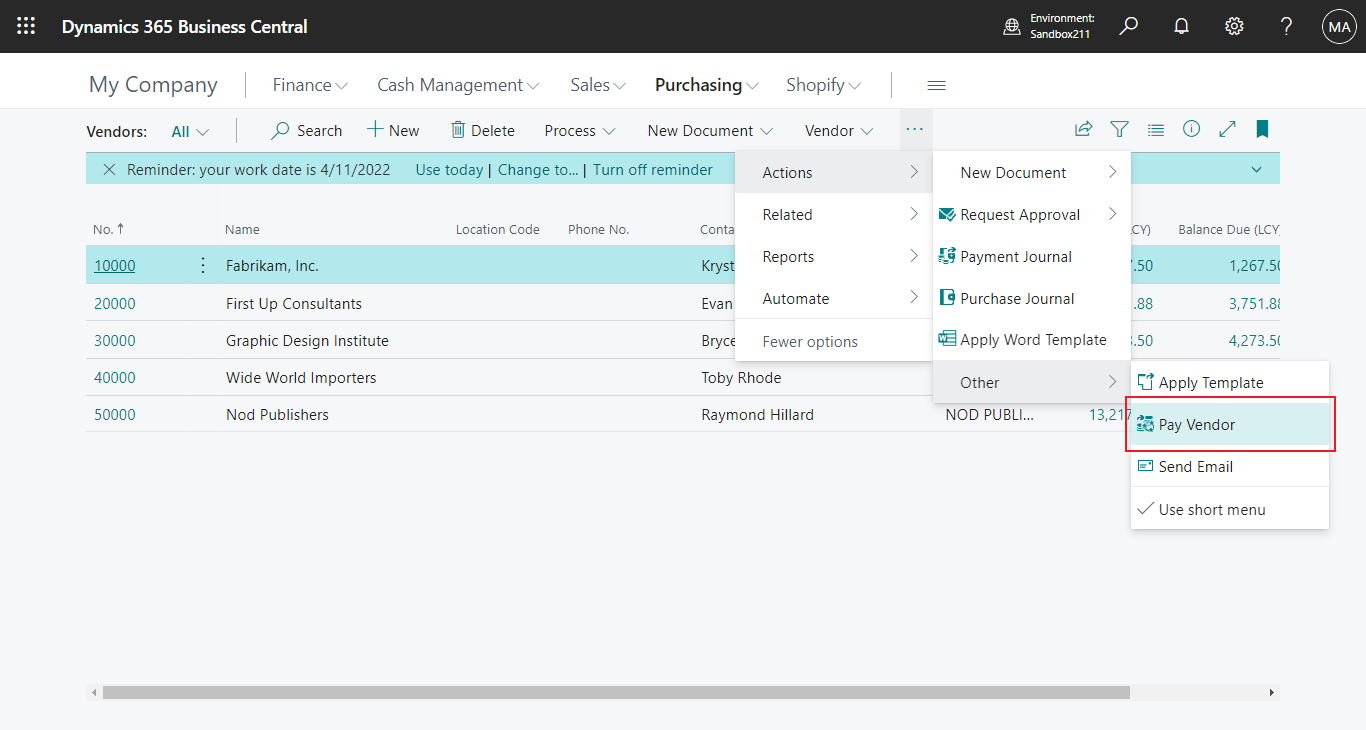
Task: Open the share options icon
Action: [x=1083, y=129]
